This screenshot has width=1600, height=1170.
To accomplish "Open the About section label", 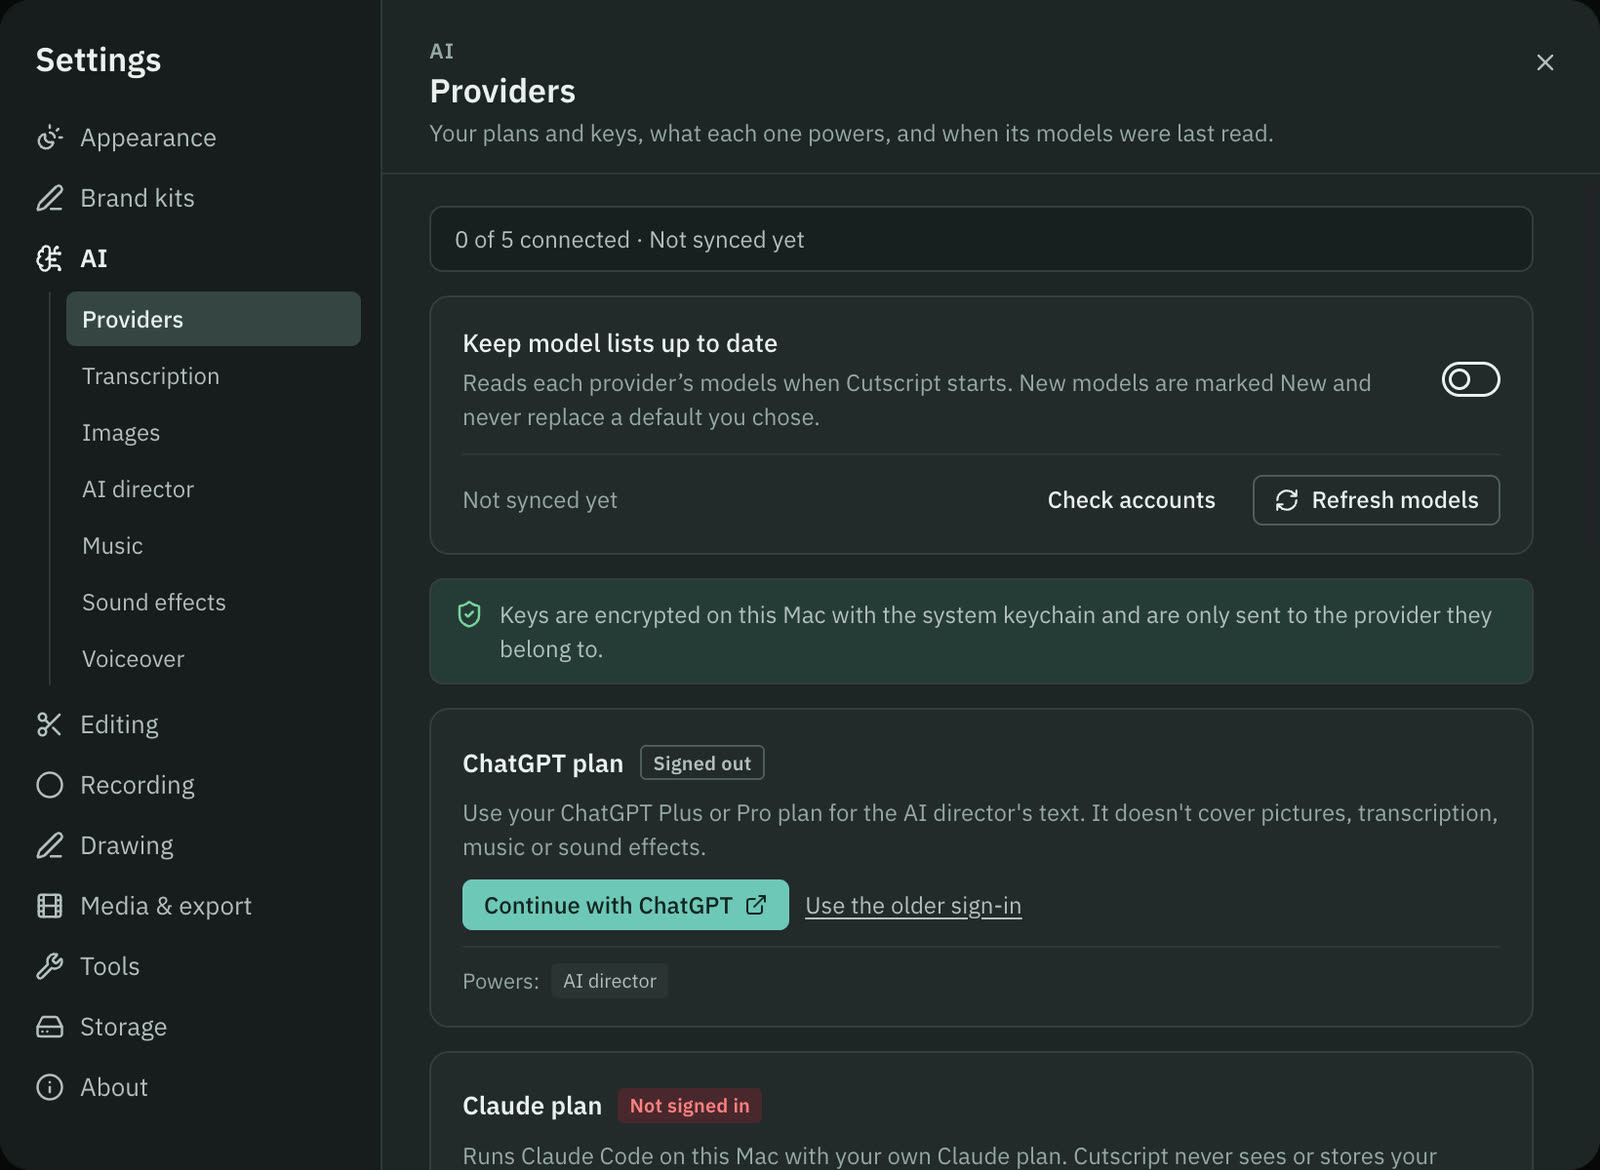I will click(114, 1088).
